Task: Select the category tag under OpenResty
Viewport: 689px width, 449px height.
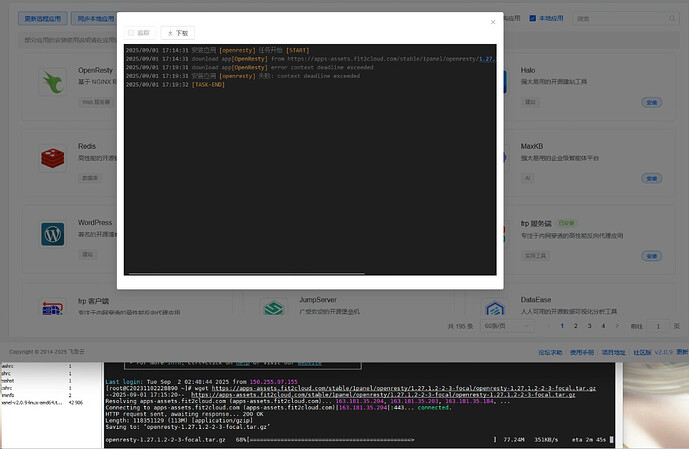Action: [x=96, y=102]
